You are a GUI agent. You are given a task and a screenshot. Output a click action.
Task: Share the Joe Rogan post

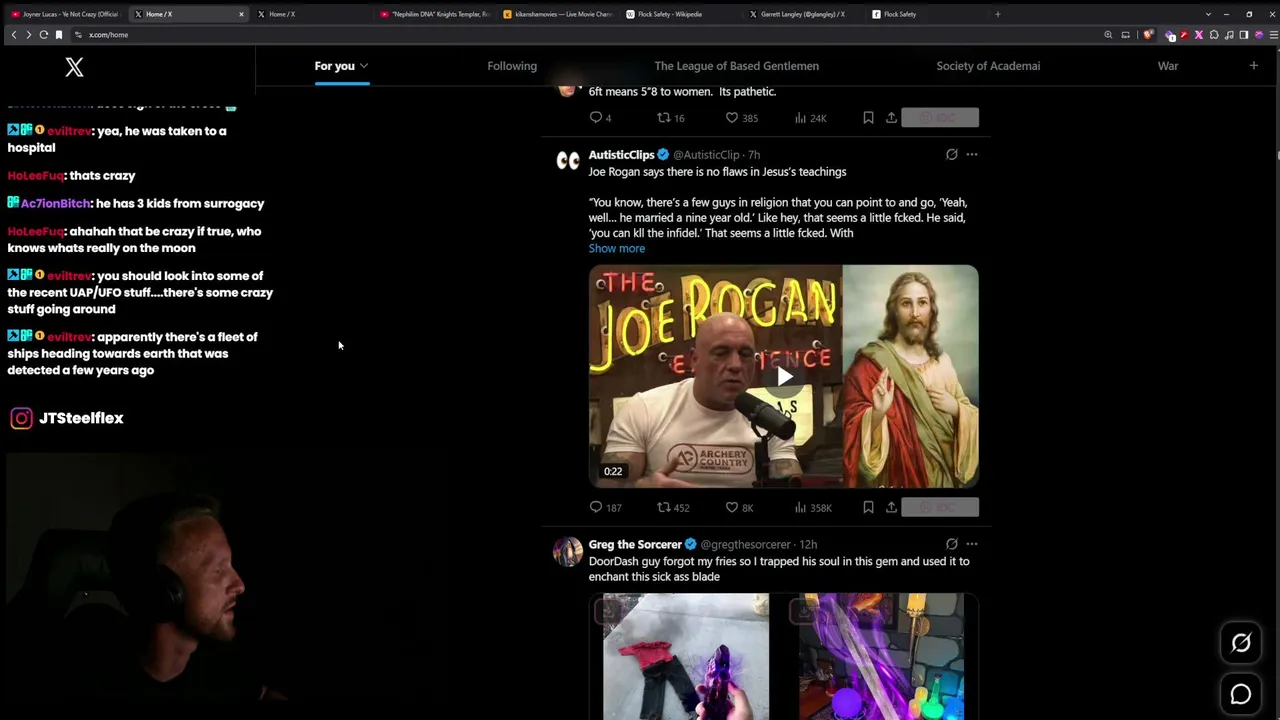tap(891, 508)
